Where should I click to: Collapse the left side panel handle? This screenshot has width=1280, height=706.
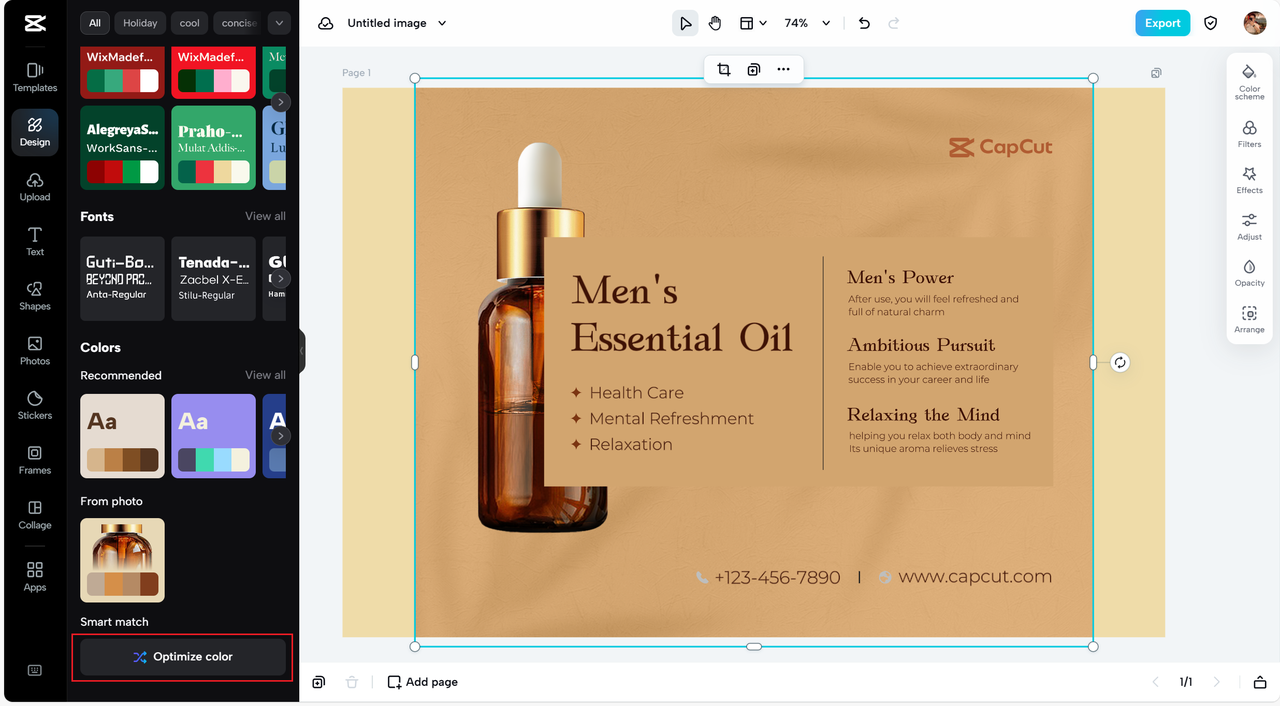(301, 353)
